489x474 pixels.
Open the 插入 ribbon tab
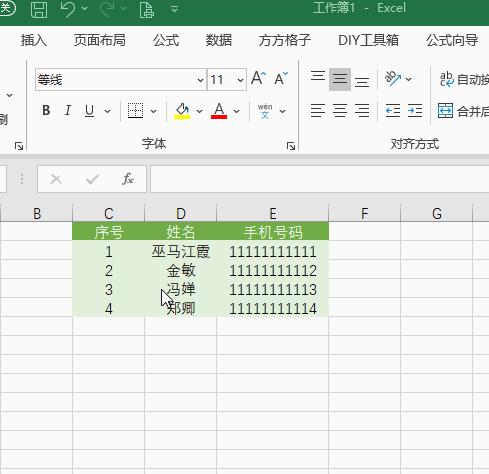[34, 40]
